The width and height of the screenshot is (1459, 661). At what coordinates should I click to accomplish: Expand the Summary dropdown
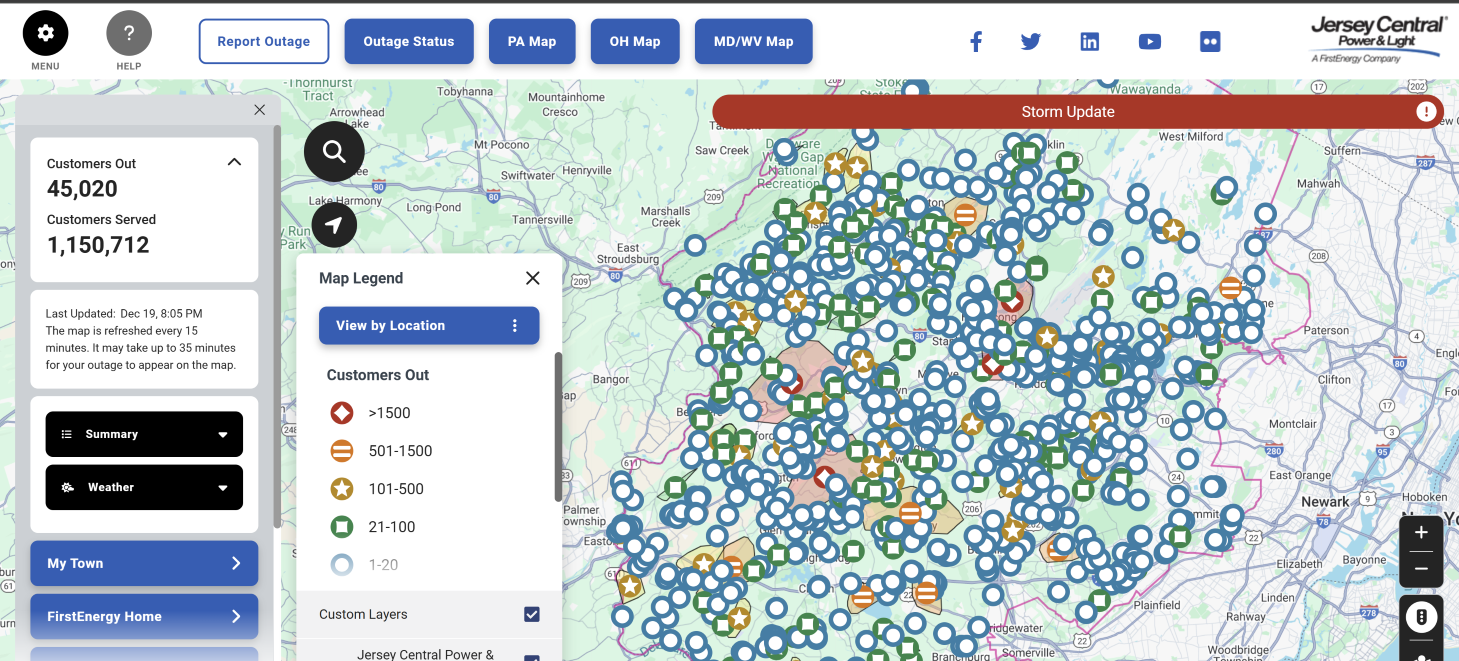click(x=144, y=434)
